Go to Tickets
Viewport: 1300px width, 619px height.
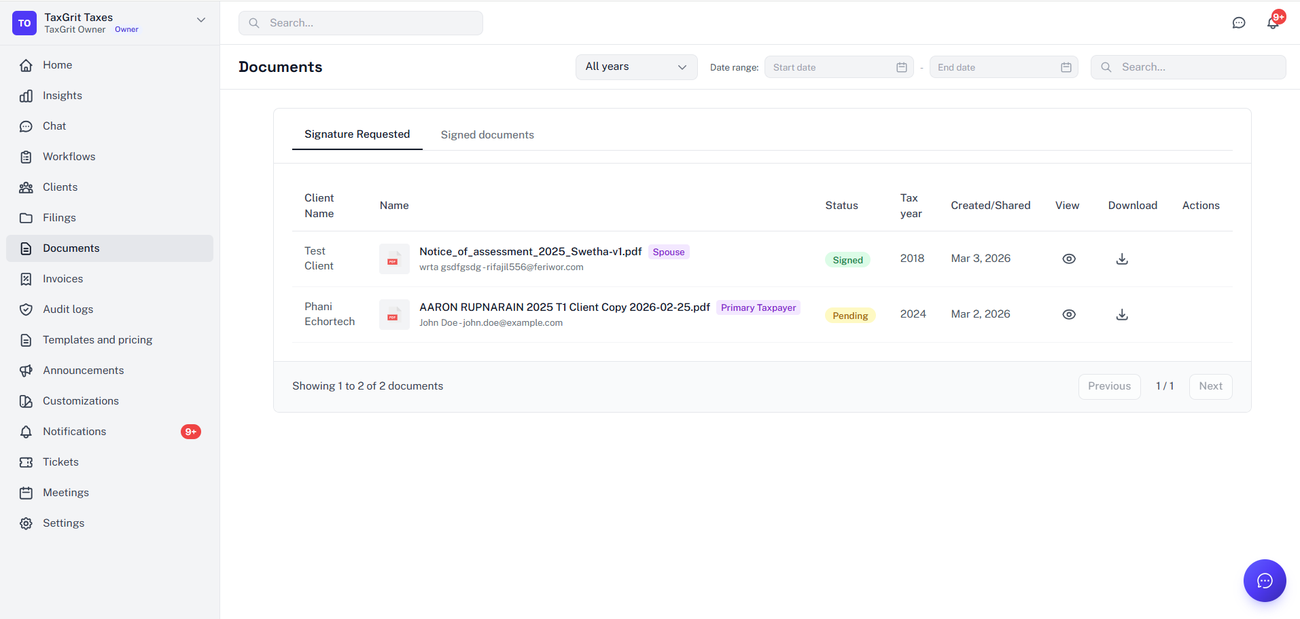click(109, 462)
